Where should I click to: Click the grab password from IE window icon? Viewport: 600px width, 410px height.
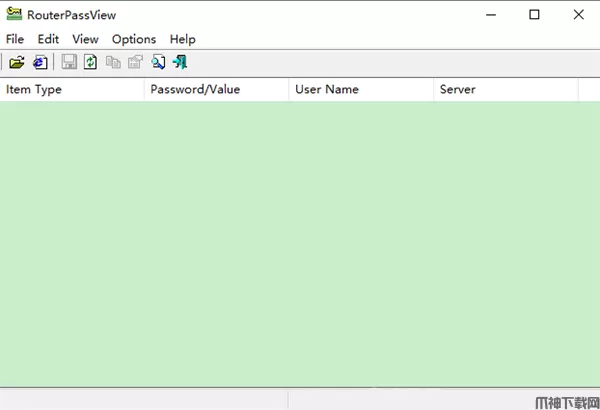coord(40,62)
